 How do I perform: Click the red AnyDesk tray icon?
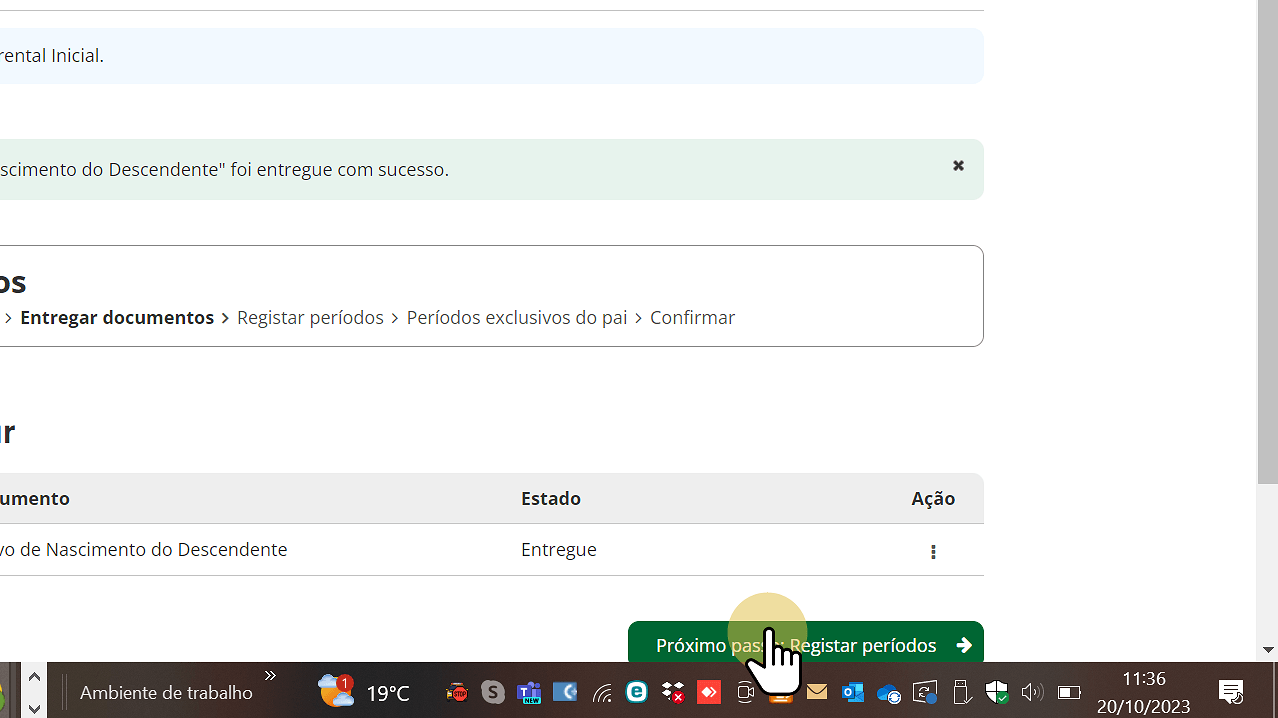(x=709, y=692)
